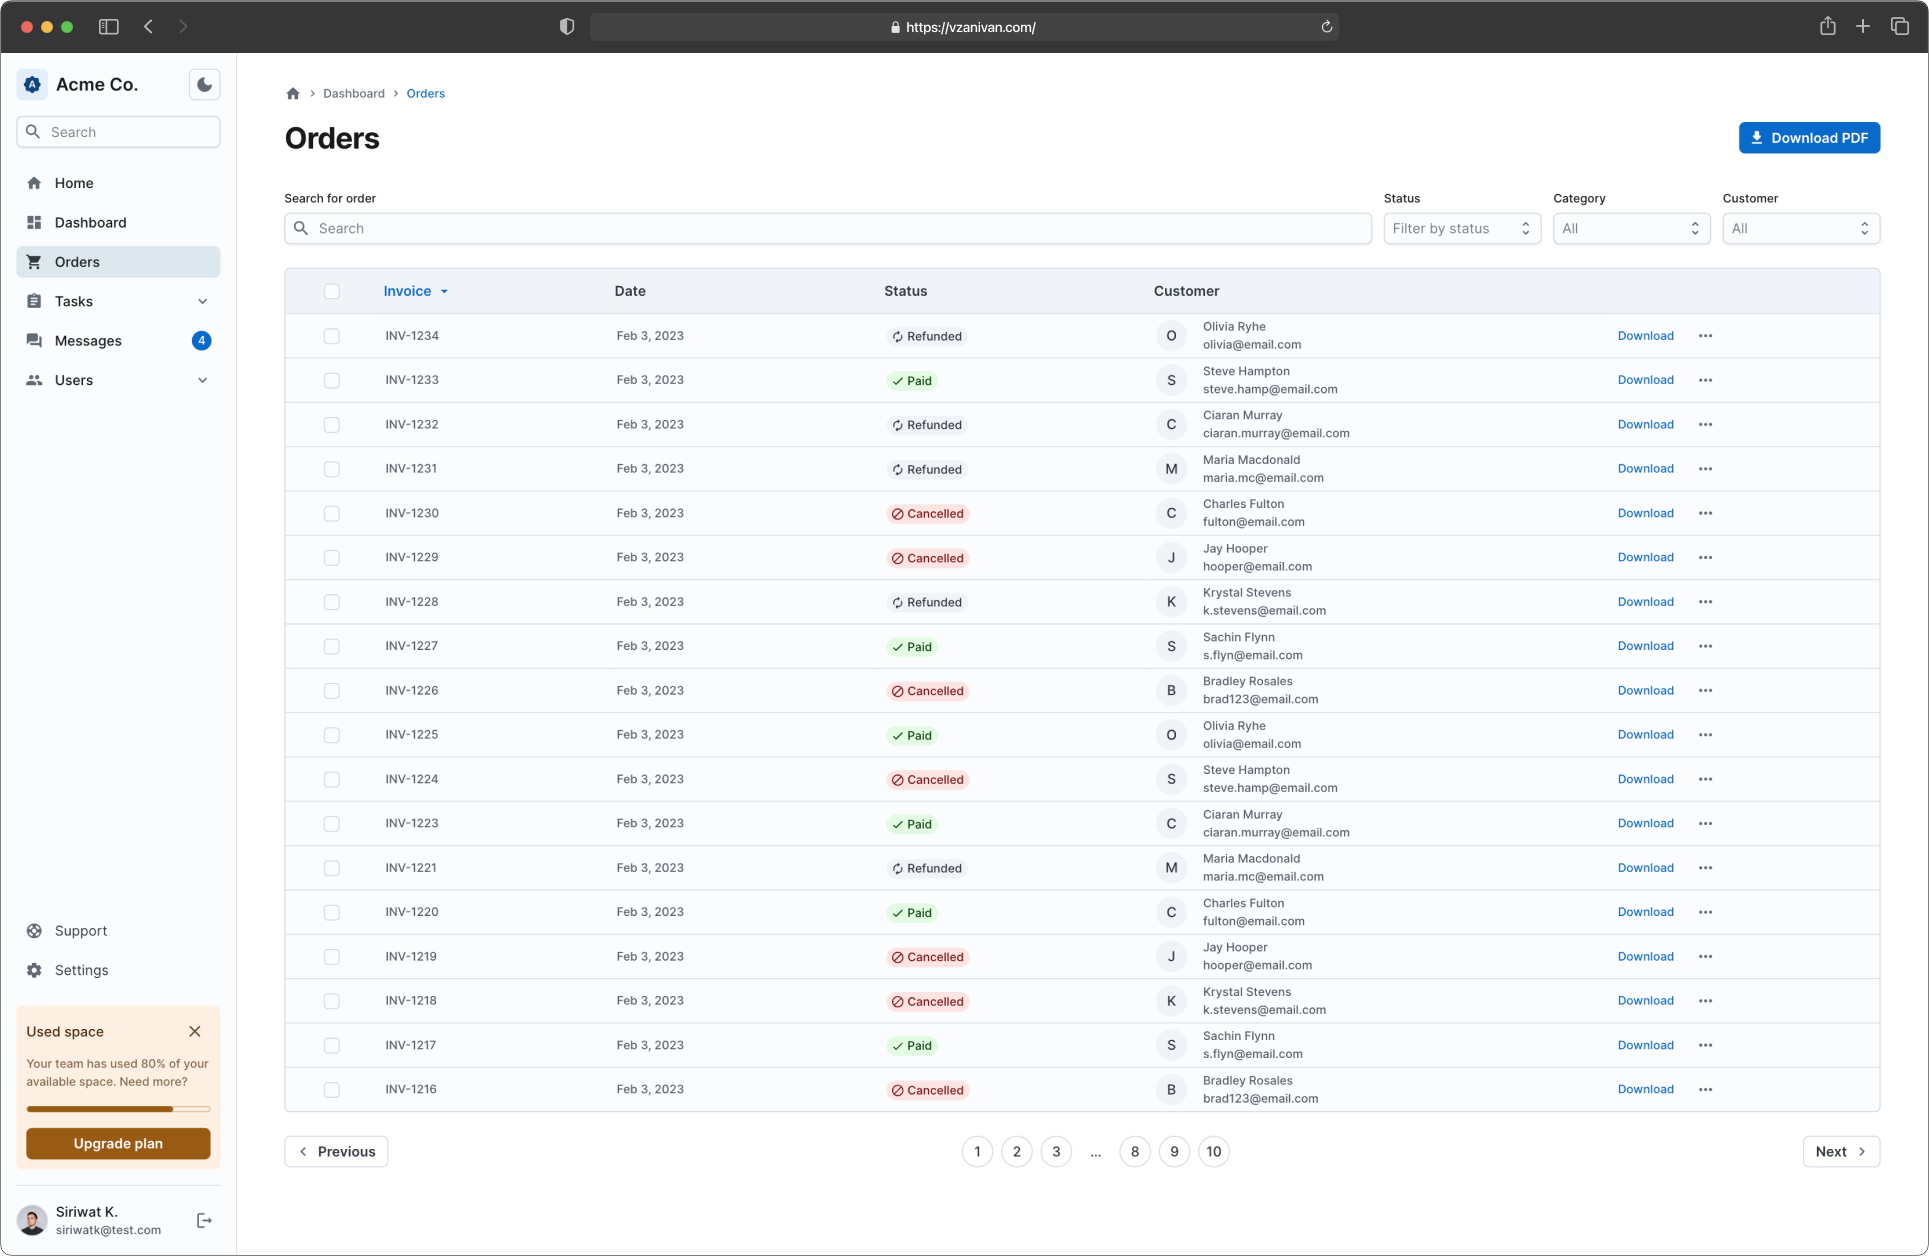
Task: Go back with browser back arrow
Action: [148, 27]
